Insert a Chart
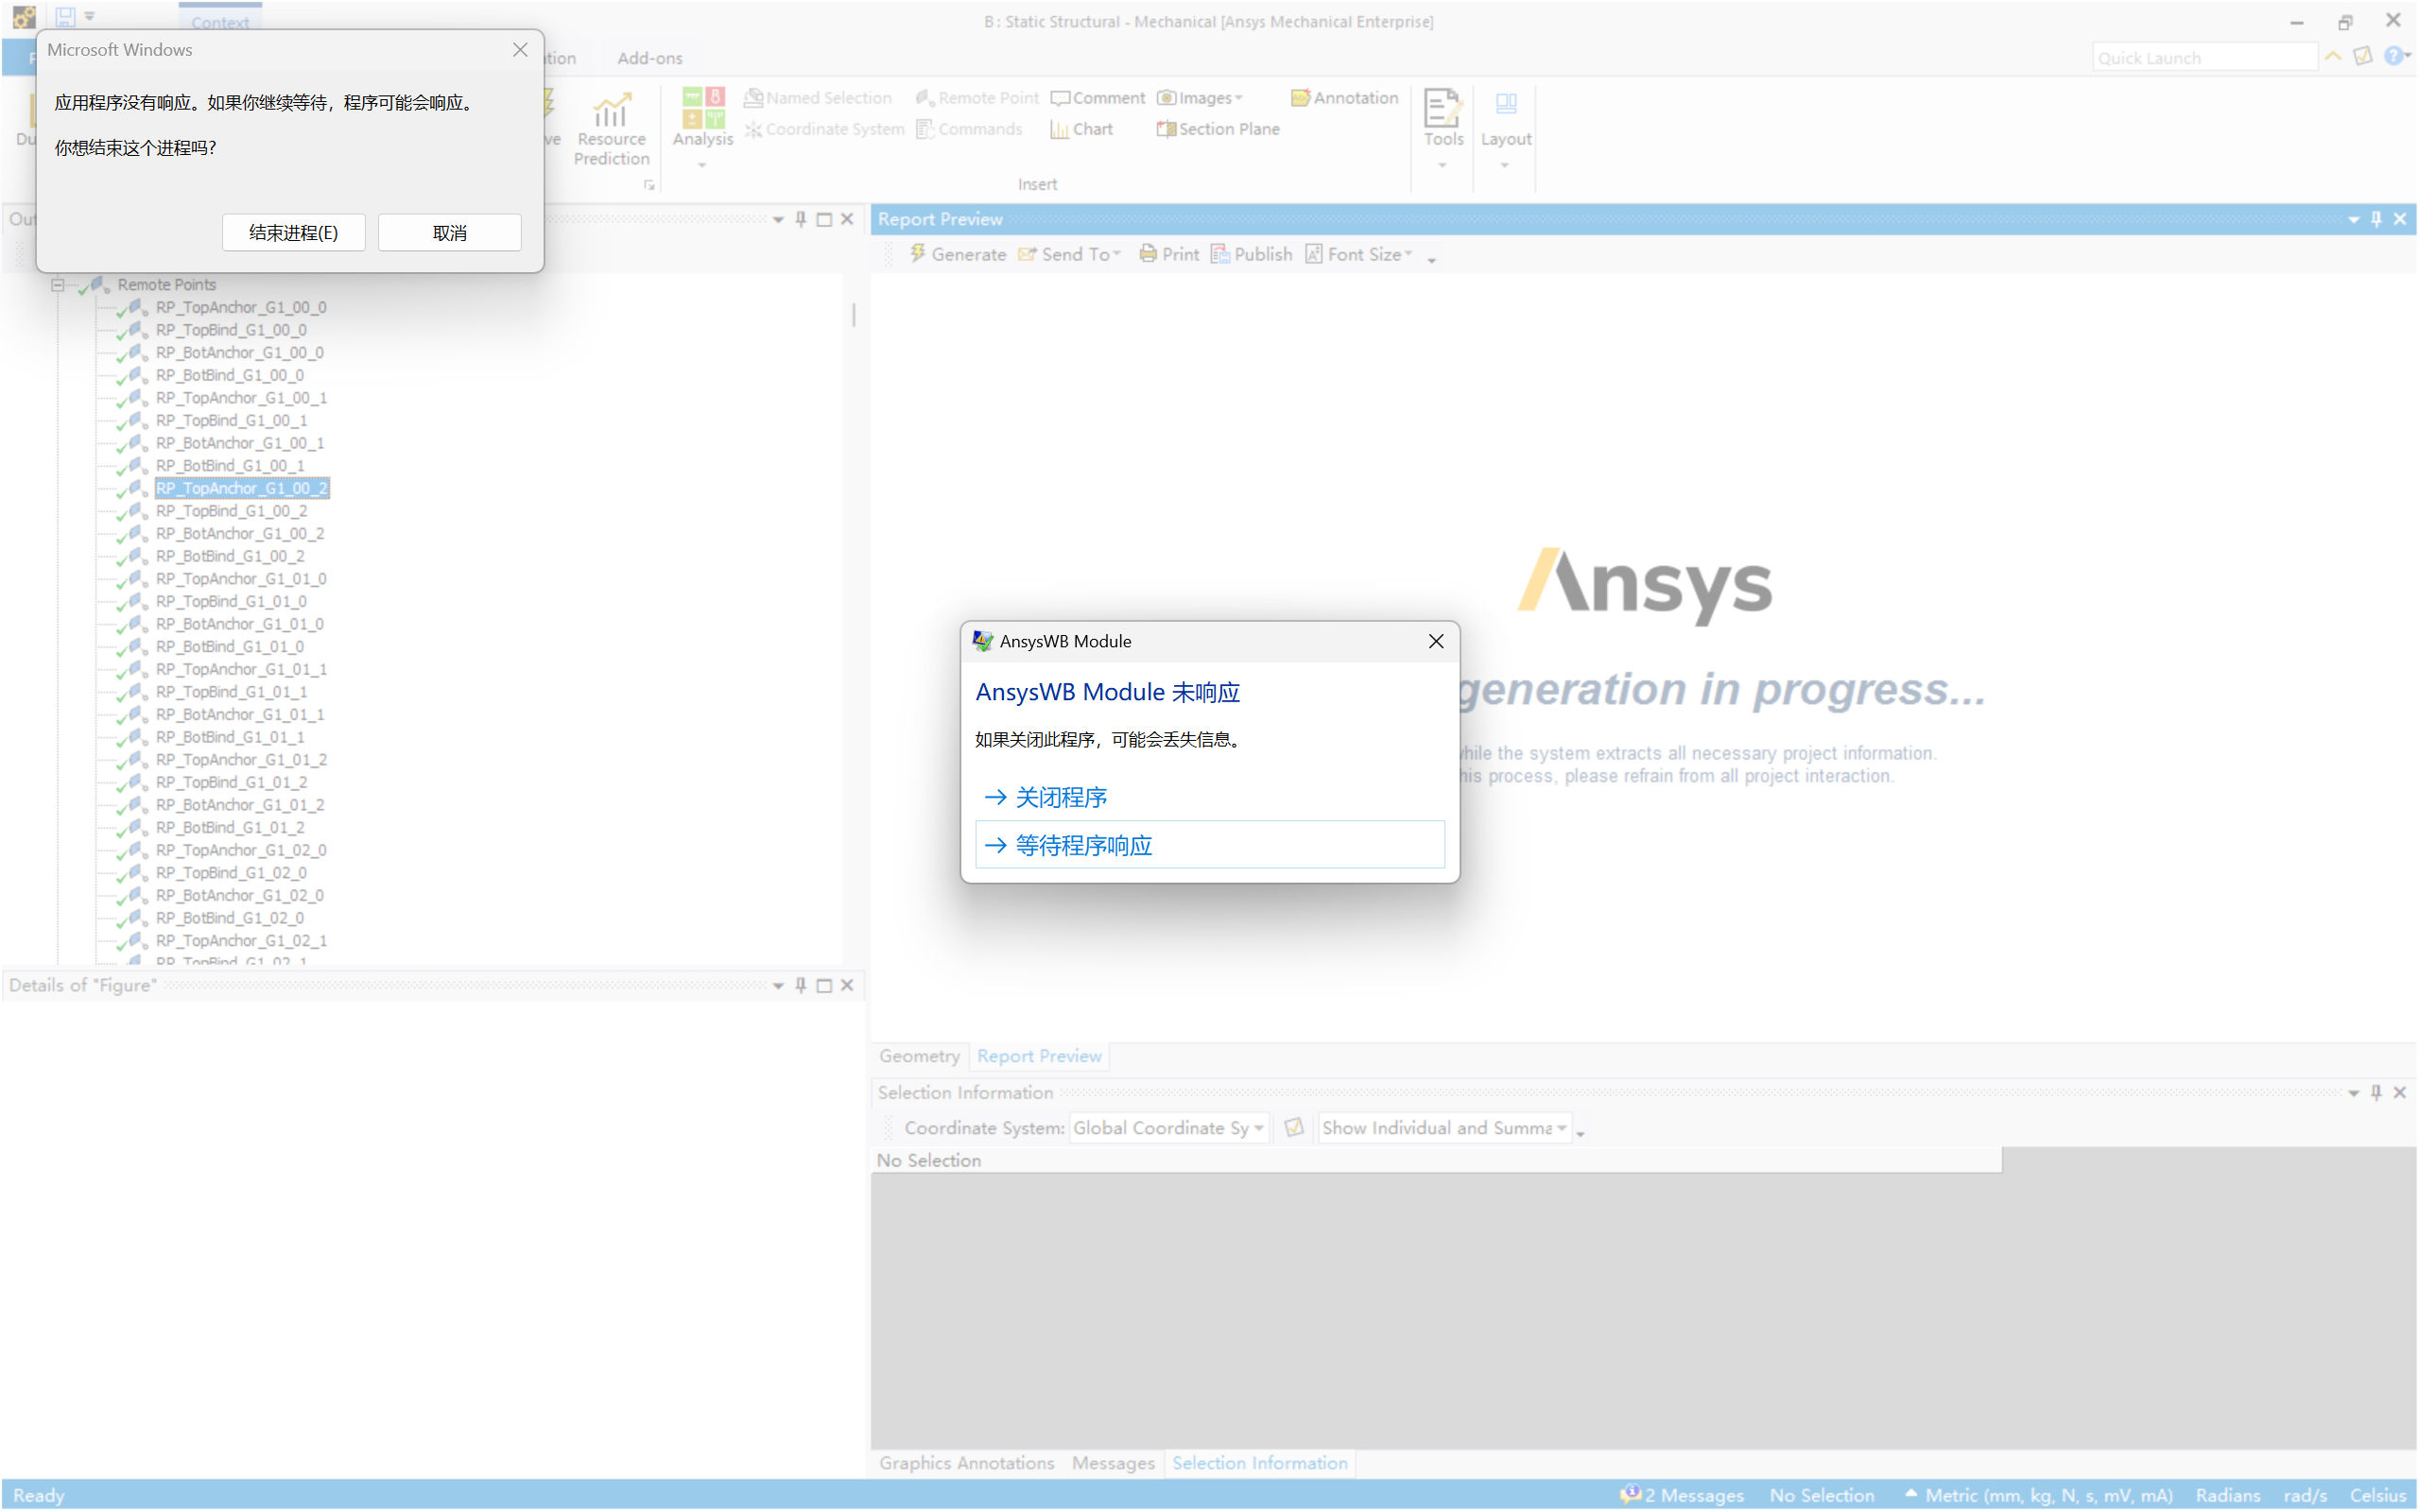The height and width of the screenshot is (1512, 2420). click(1082, 129)
